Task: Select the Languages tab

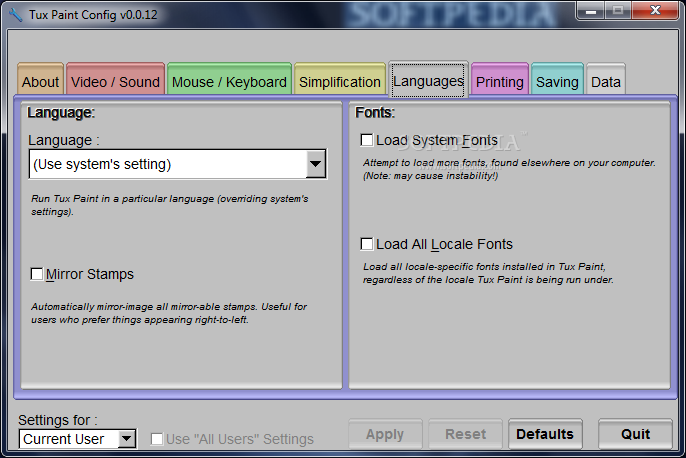Action: (x=428, y=80)
